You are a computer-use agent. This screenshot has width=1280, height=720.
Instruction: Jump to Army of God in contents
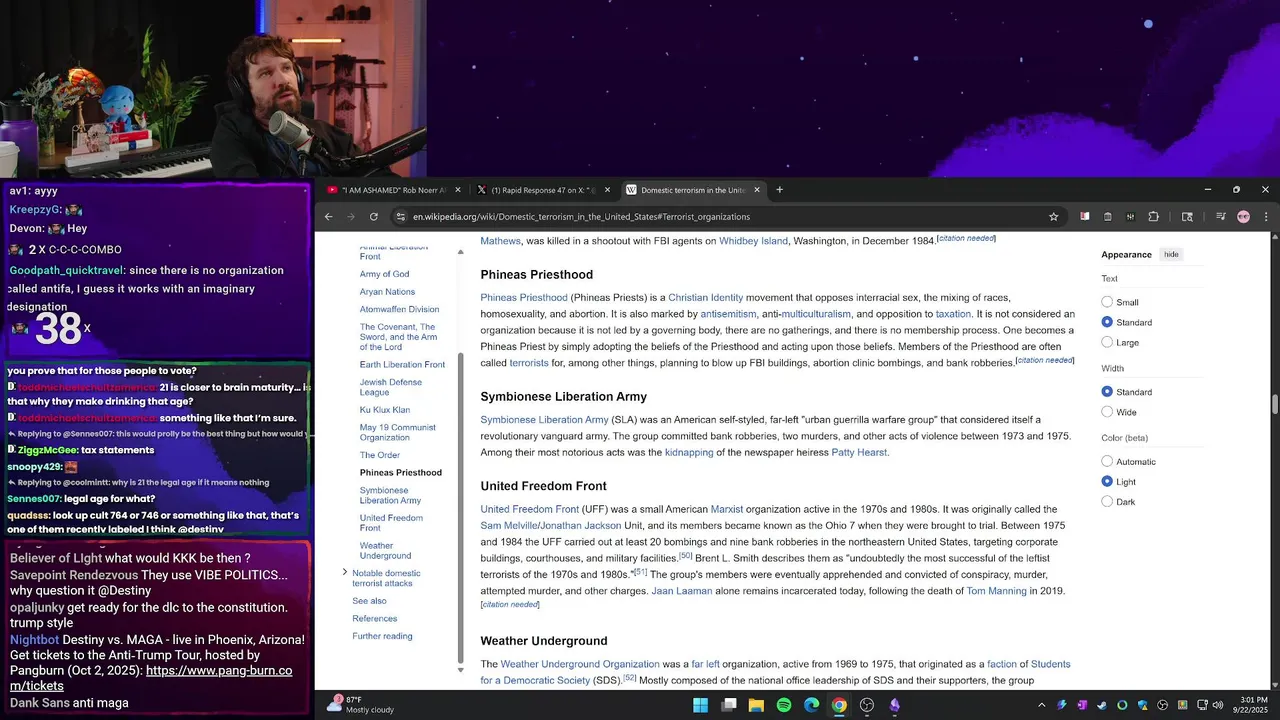pyautogui.click(x=384, y=274)
